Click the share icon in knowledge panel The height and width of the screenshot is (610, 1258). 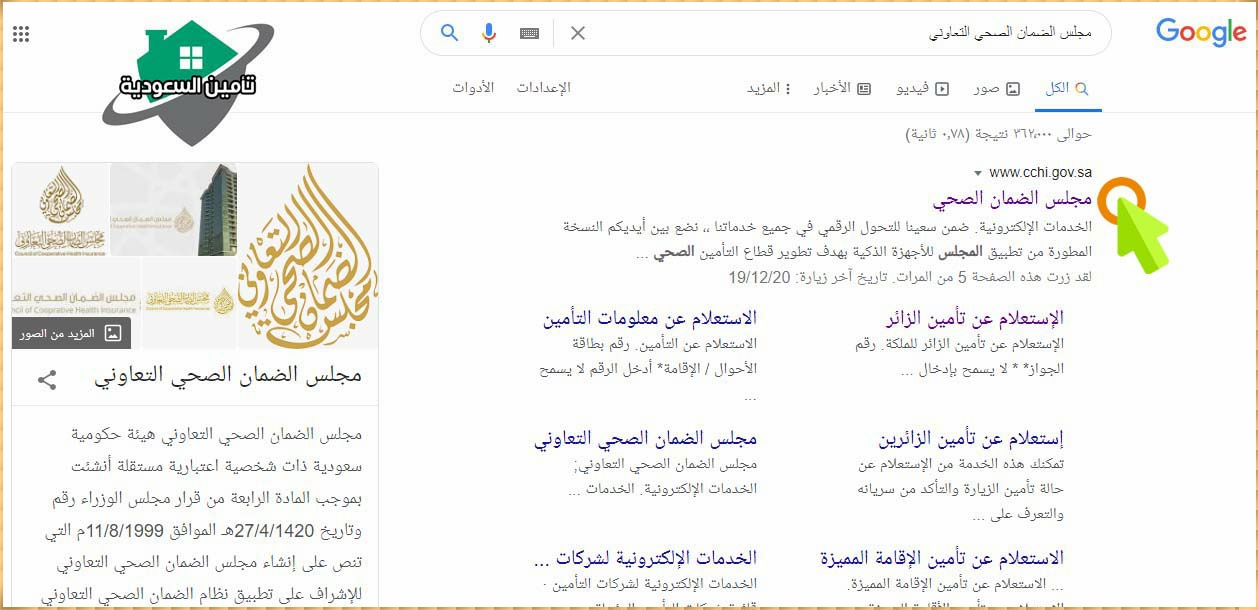tap(47, 380)
